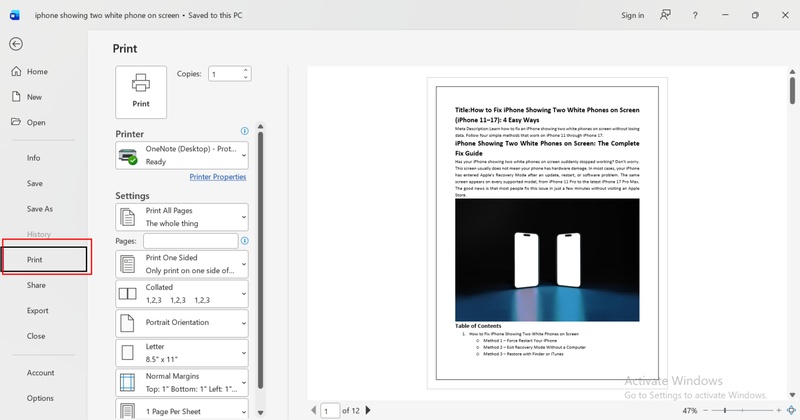Viewport: 800px width, 420px height.
Task: Click Zoom to Page icon at bottom right
Action: 791,410
